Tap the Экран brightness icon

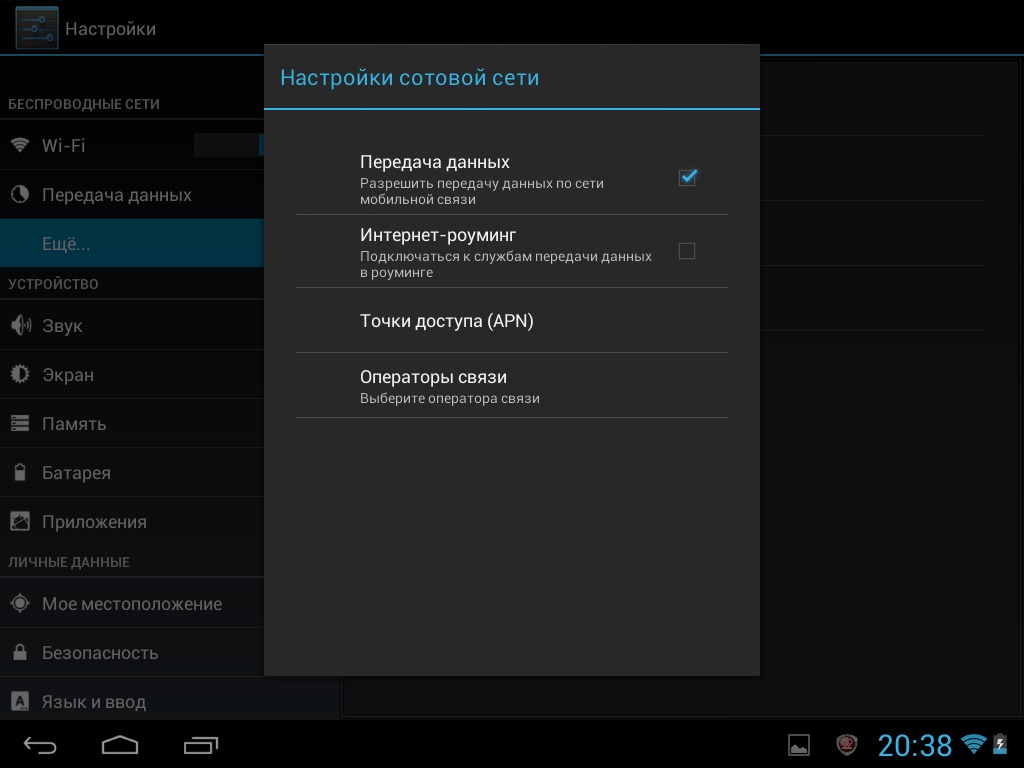[20, 375]
